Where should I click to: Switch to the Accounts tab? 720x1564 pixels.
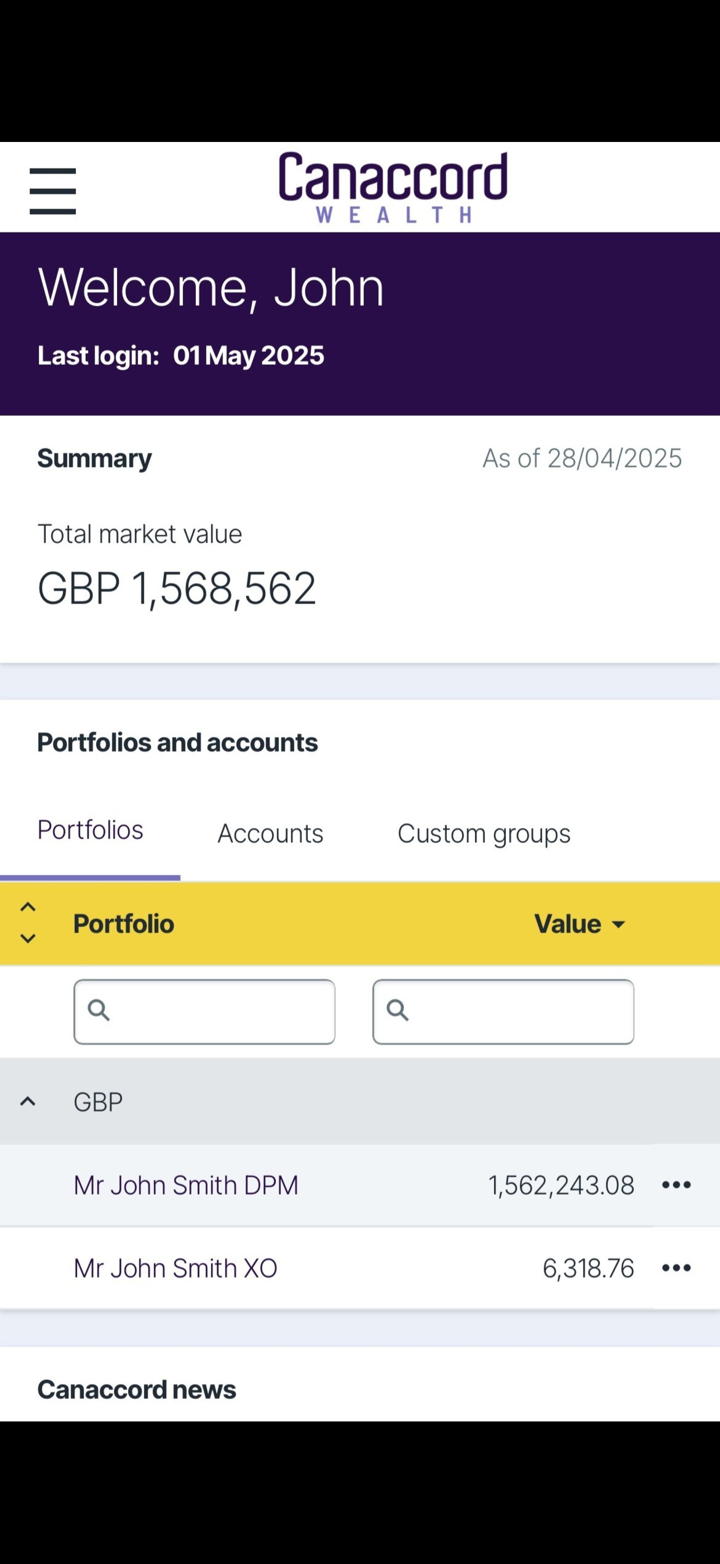tap(270, 834)
